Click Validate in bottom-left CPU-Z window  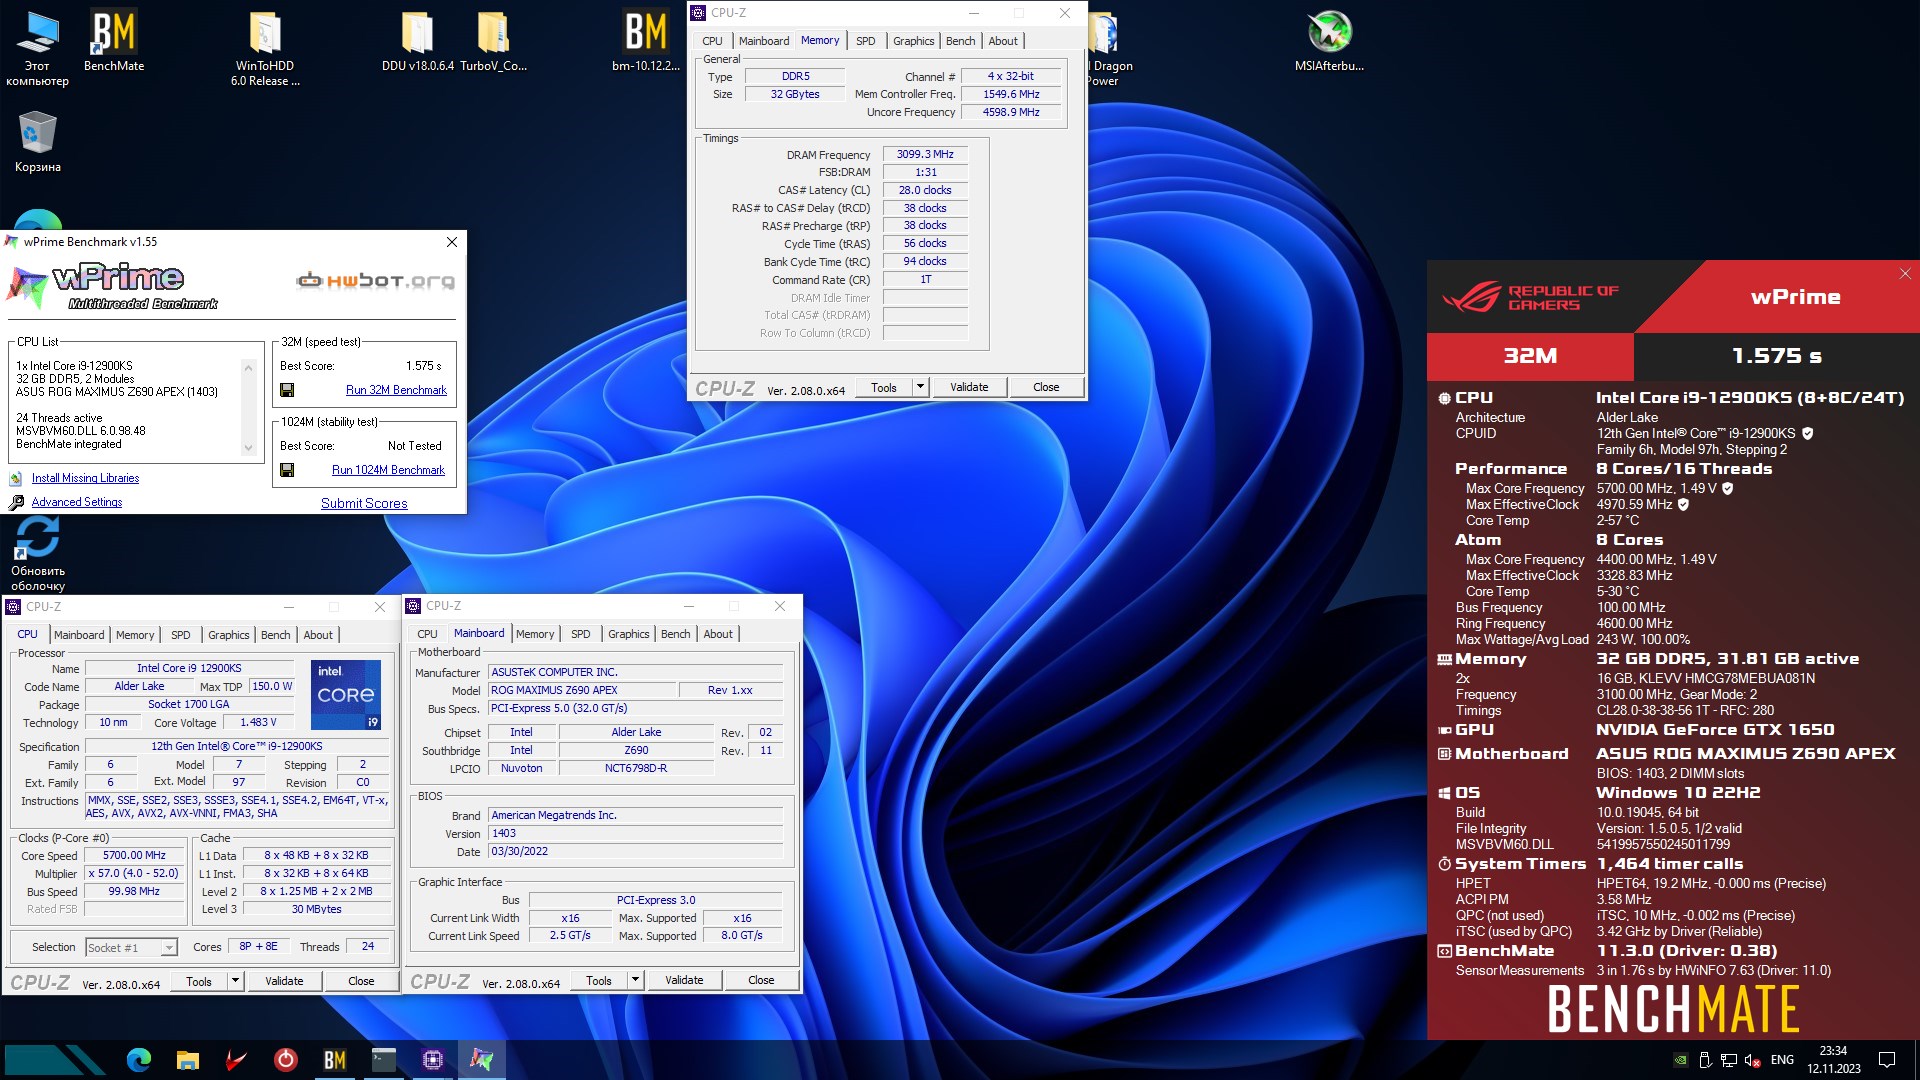pos(284,981)
